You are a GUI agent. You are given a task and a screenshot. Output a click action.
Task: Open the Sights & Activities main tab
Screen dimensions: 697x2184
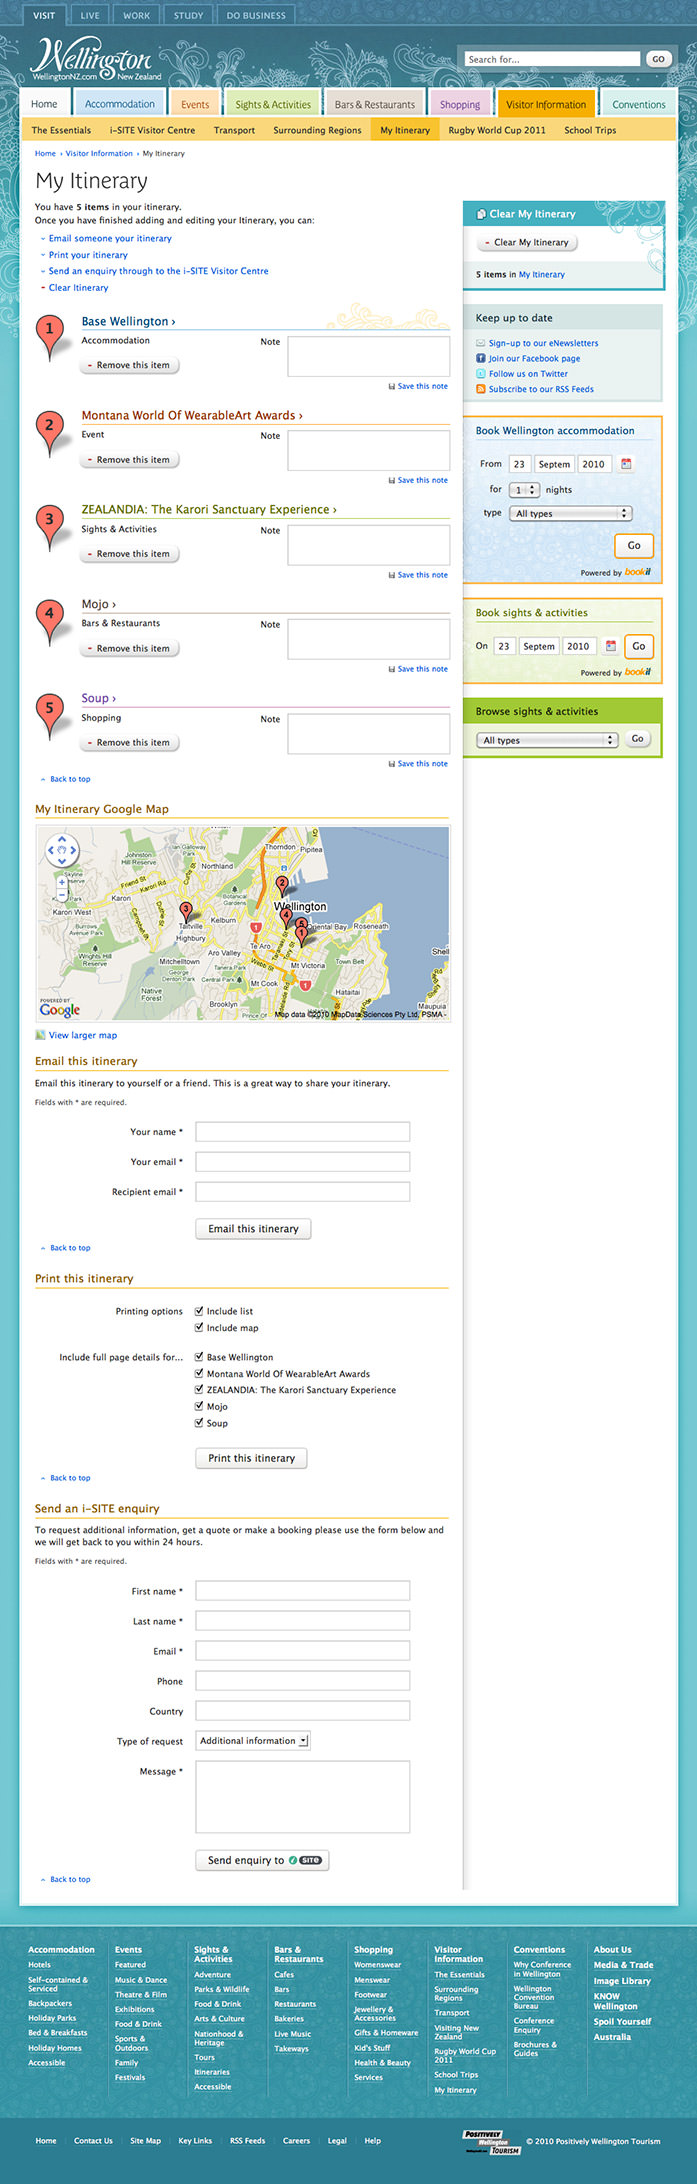coord(273,104)
